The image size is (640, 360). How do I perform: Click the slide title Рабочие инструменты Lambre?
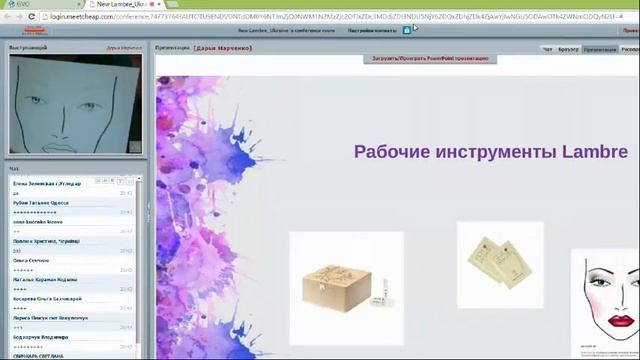pos(491,151)
